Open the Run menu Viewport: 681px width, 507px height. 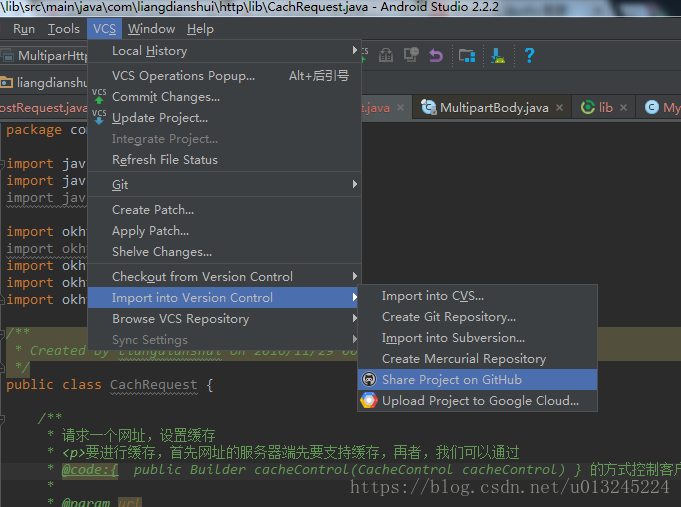point(24,29)
